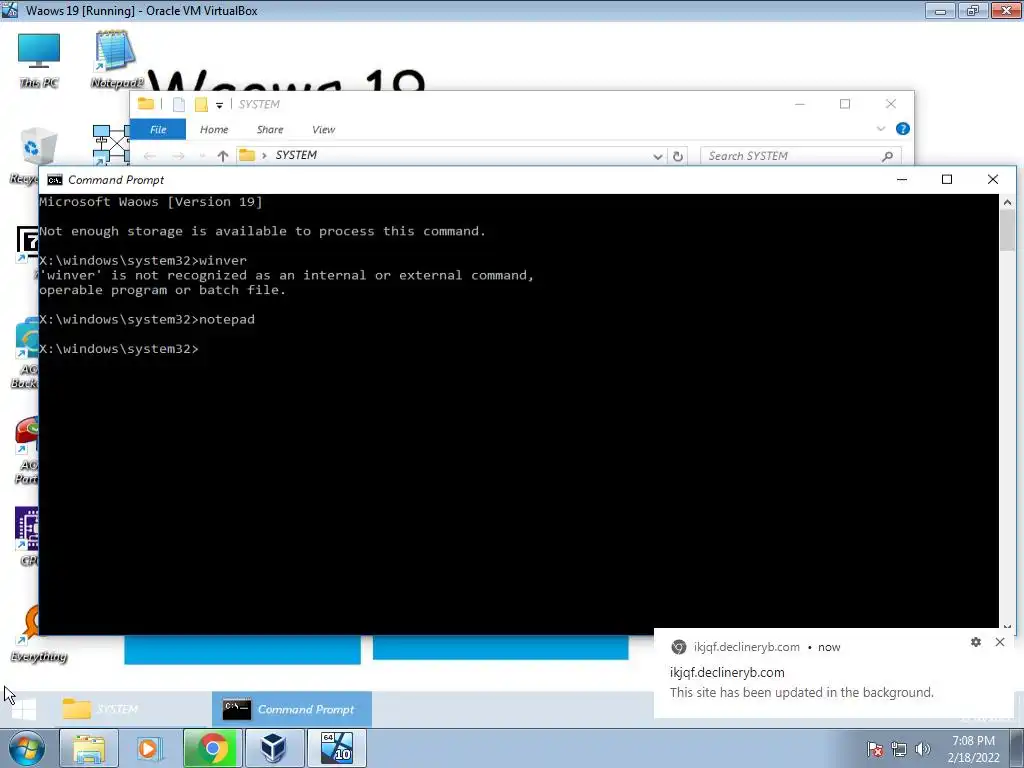Open Google Chrome from taskbar
The image size is (1024, 768).
(x=212, y=748)
